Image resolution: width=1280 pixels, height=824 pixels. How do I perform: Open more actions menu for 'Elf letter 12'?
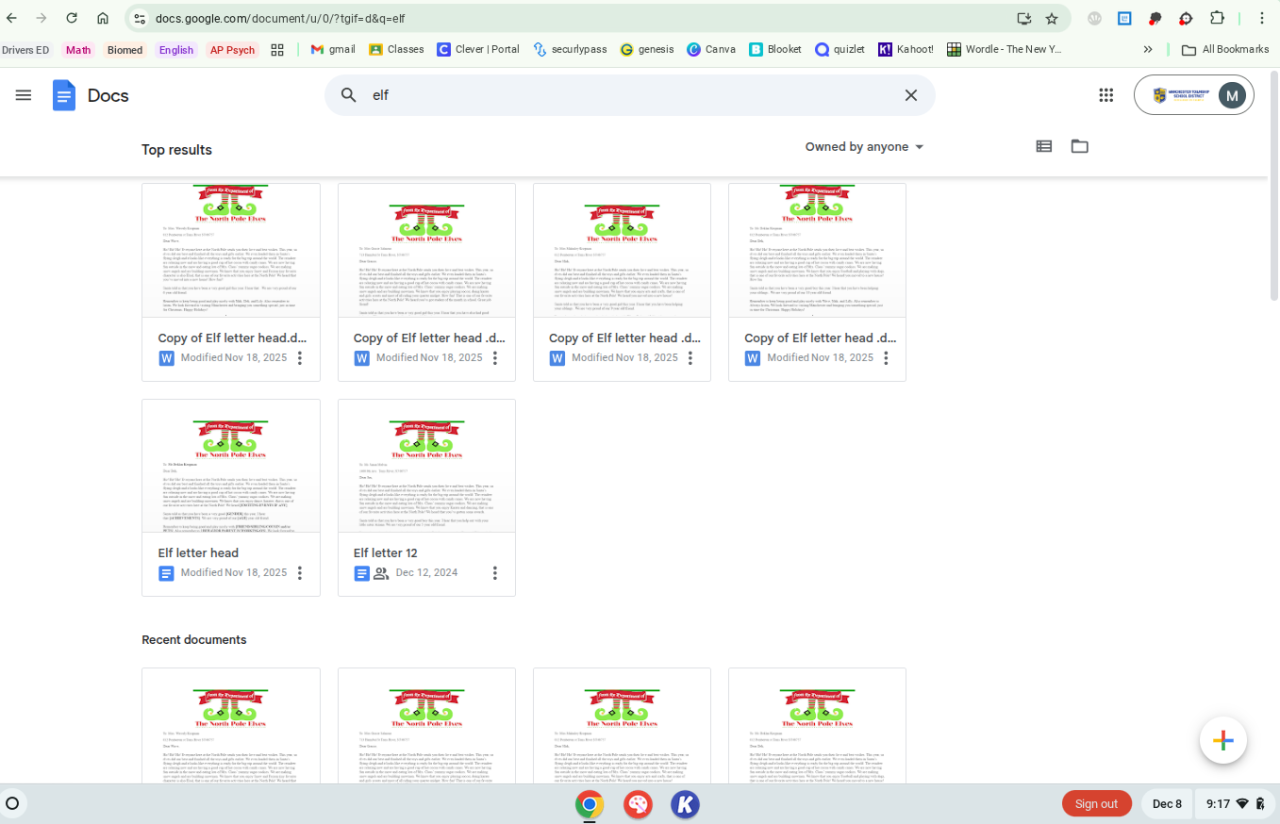(495, 573)
